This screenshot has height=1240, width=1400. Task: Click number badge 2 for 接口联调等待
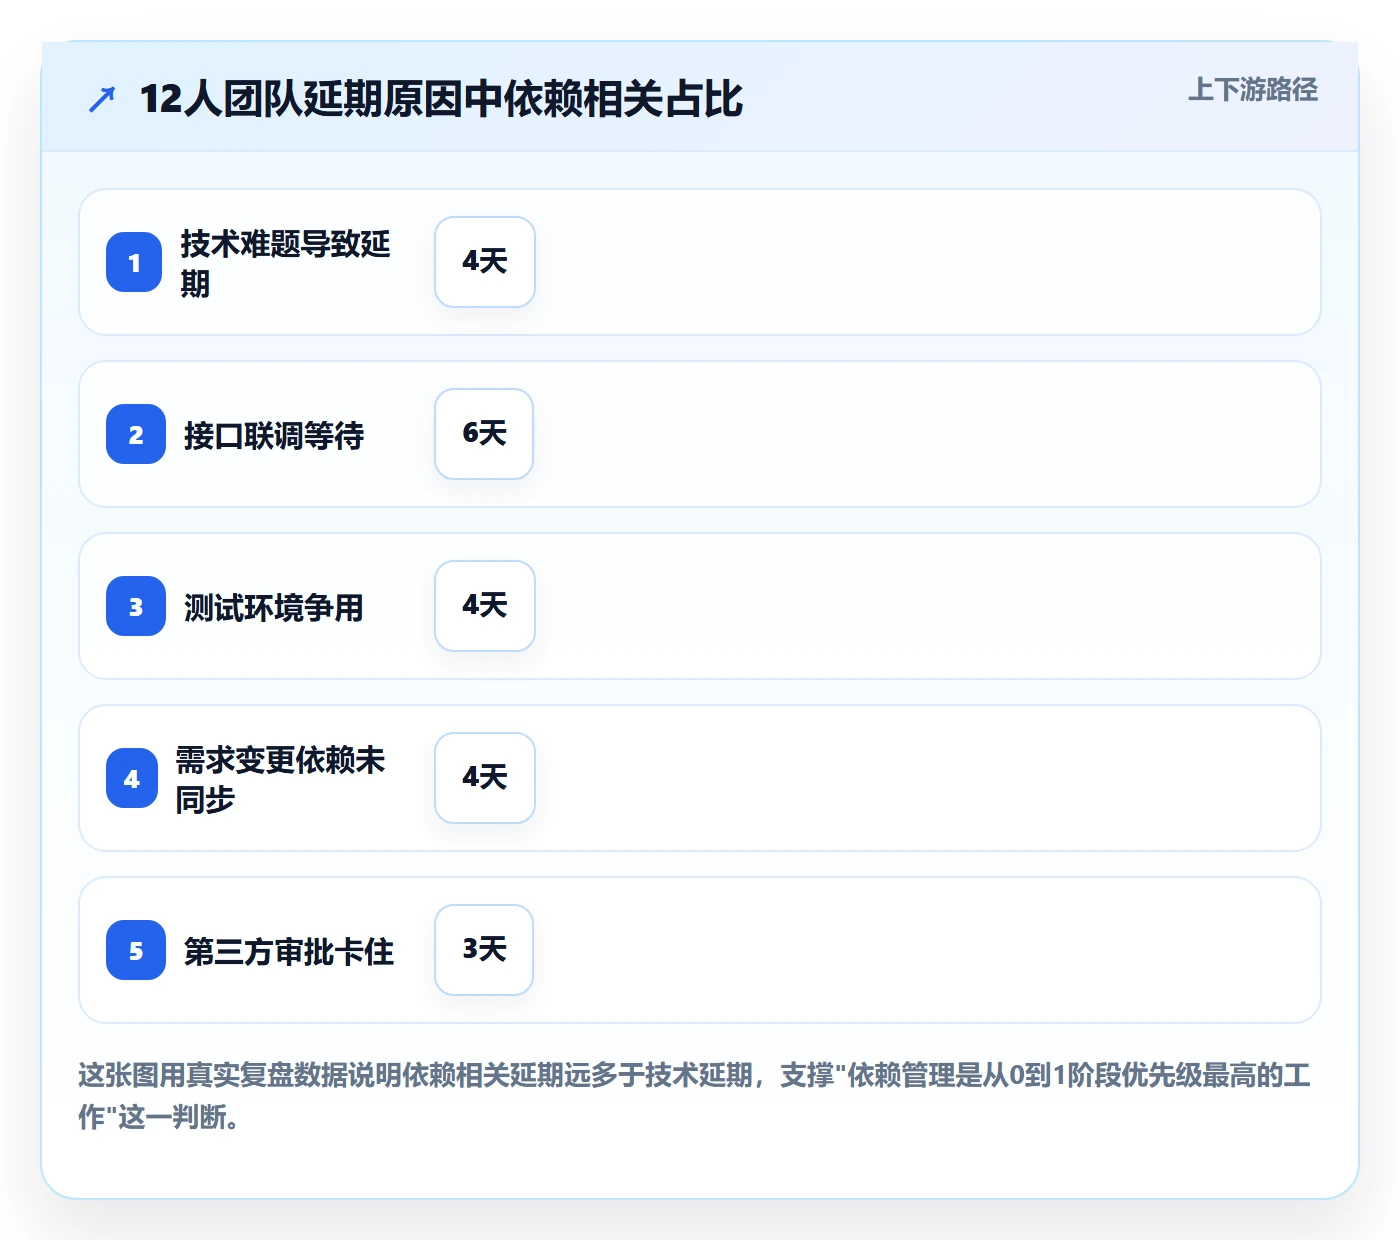(x=136, y=434)
